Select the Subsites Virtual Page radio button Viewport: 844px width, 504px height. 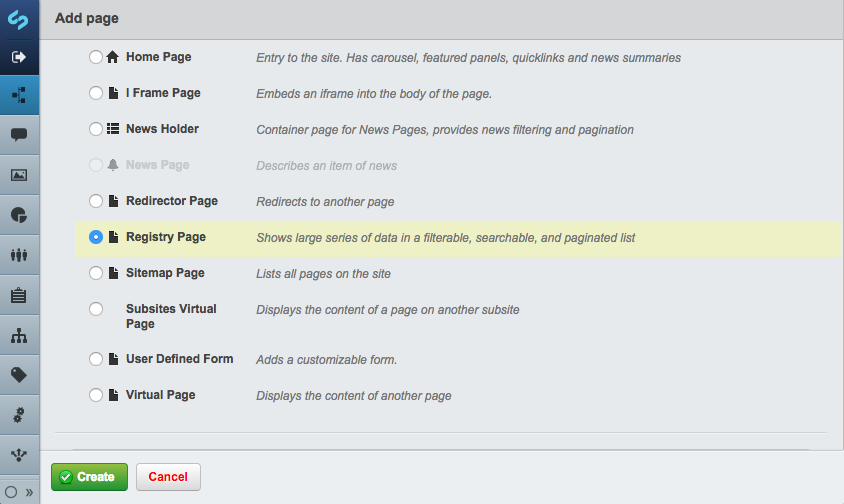[x=96, y=309]
